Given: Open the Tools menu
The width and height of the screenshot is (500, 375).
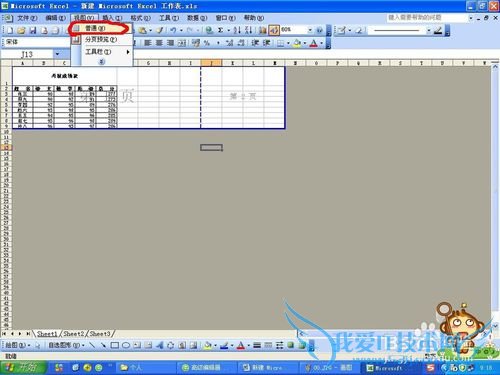Looking at the screenshot, I should [168, 18].
